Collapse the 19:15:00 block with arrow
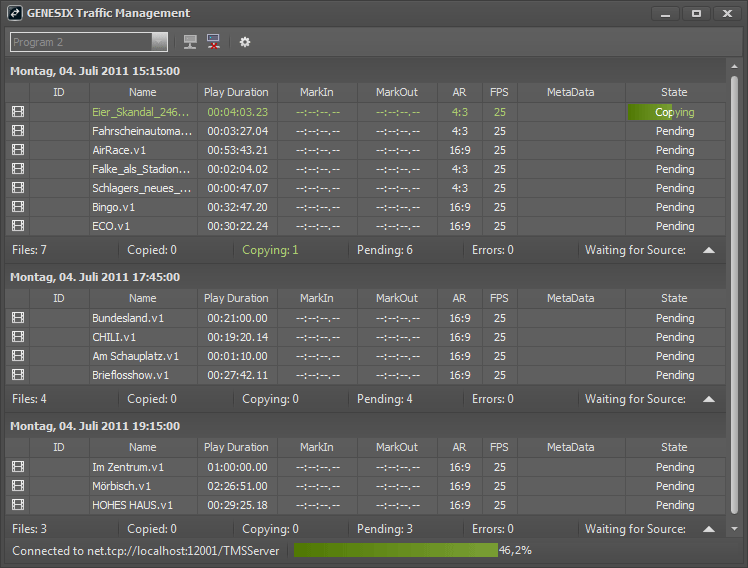Screen dimensions: 748x568 (709, 529)
